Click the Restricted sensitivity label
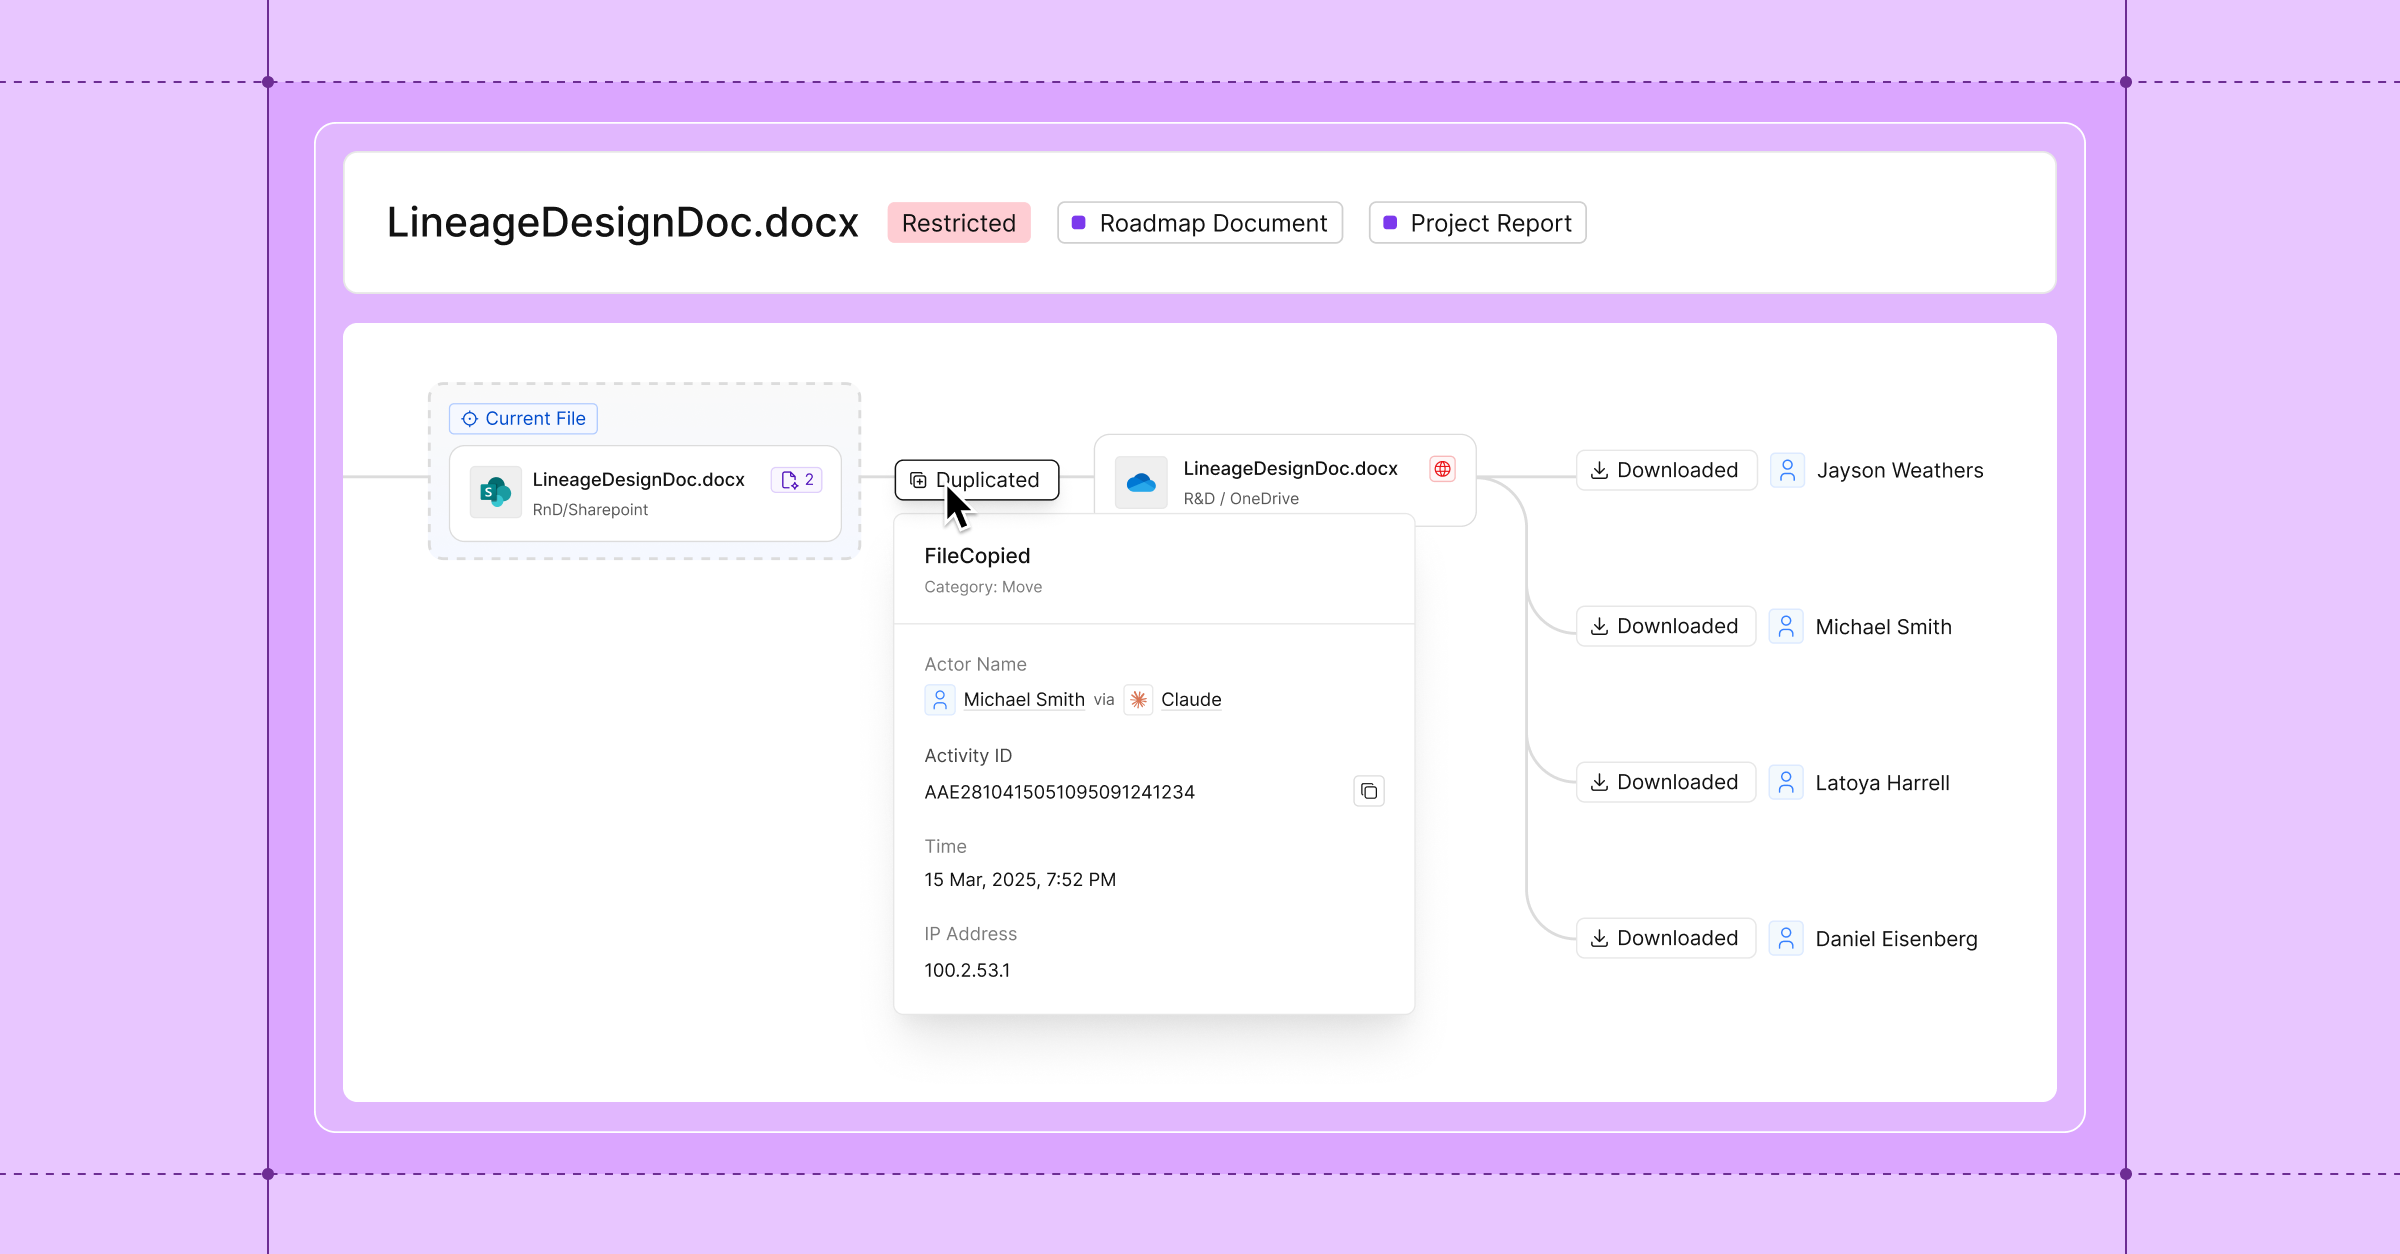The image size is (2400, 1254). tap(958, 223)
